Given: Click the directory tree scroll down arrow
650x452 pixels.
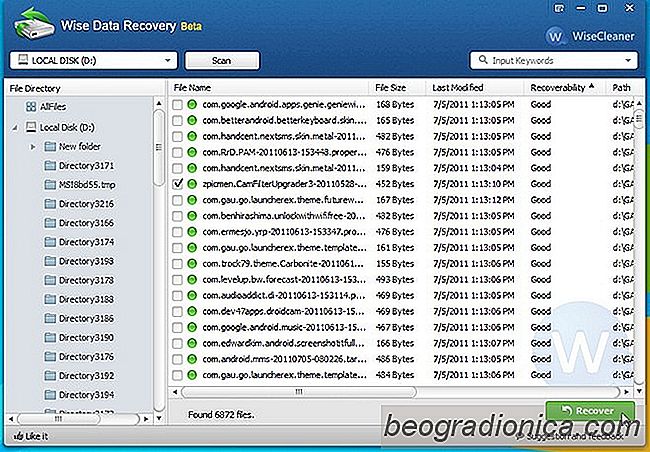Looking at the screenshot, I should pos(159,419).
